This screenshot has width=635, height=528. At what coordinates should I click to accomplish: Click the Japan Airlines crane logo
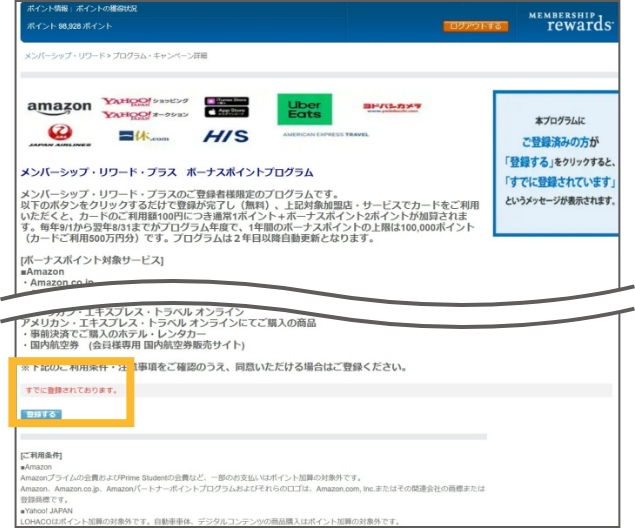[59, 135]
